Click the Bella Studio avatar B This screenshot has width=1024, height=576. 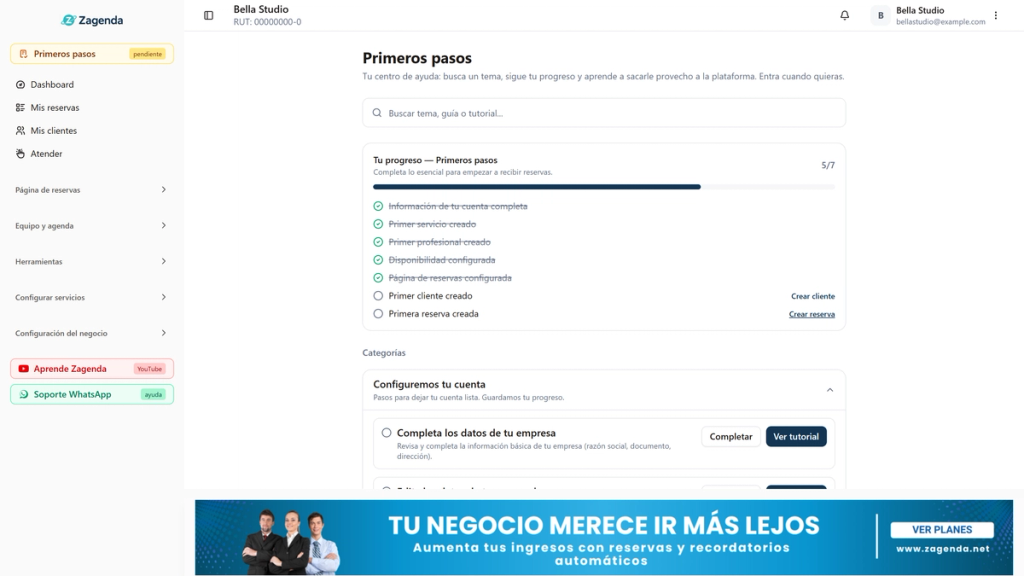click(880, 16)
